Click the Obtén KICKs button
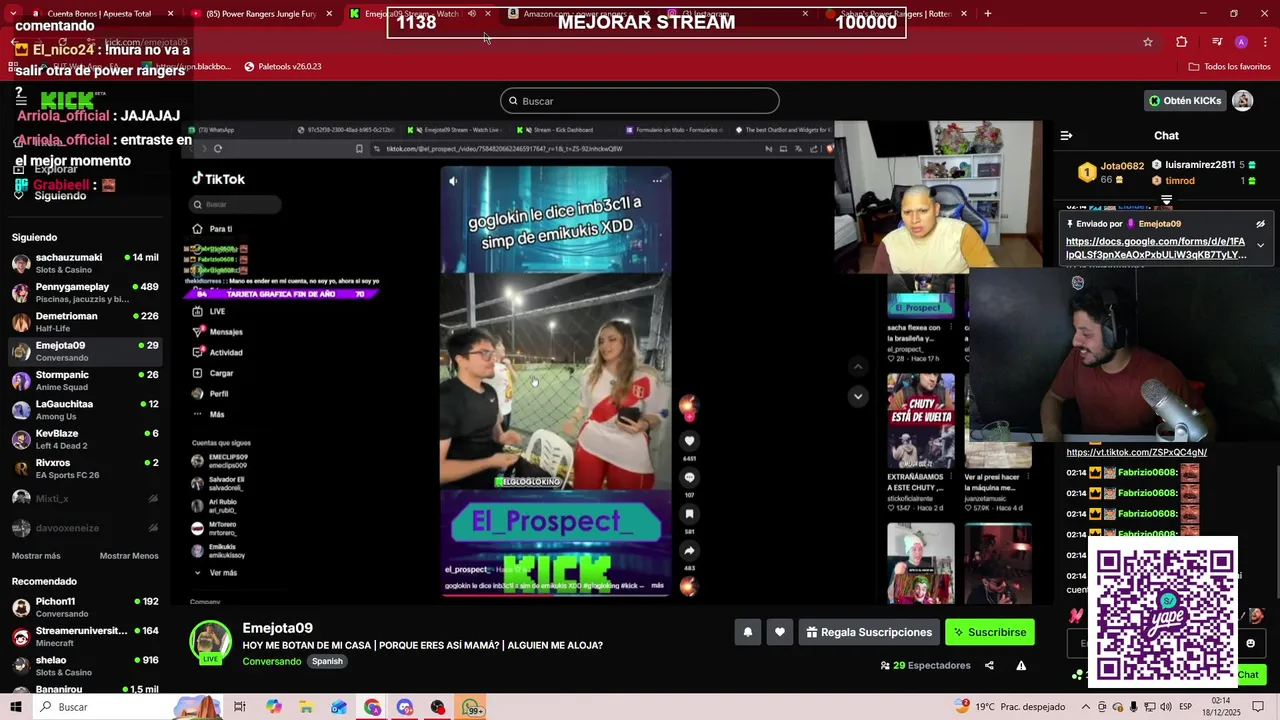The height and width of the screenshot is (720, 1280). pyautogui.click(x=1185, y=101)
